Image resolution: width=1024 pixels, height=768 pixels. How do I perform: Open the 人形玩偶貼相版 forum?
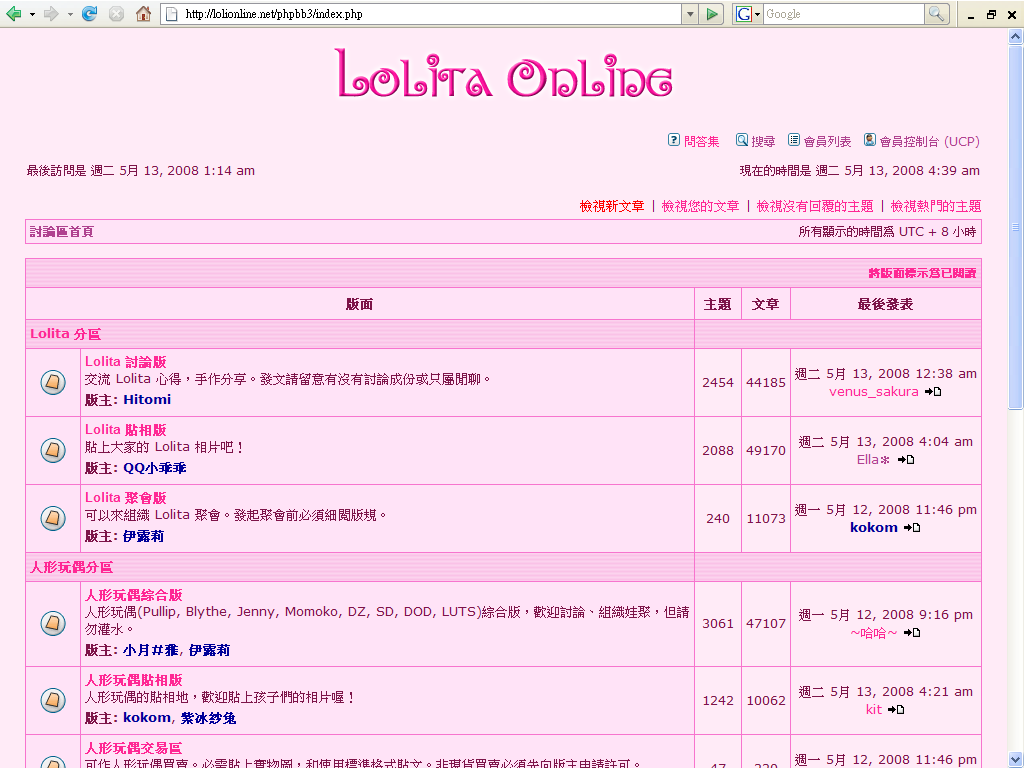click(133, 680)
